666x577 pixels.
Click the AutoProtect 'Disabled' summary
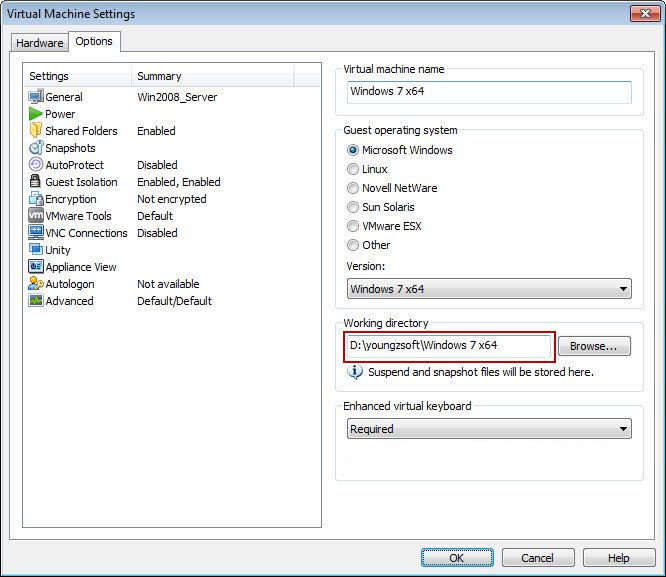[x=157, y=165]
